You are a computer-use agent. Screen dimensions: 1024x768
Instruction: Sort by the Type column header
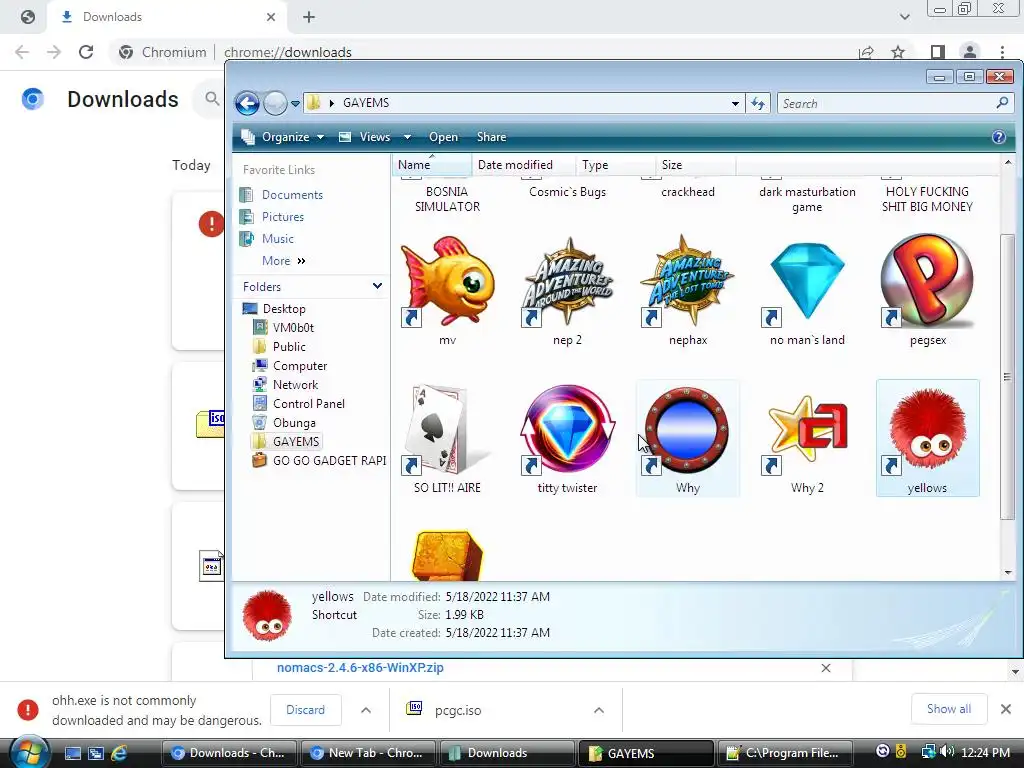[616, 165]
